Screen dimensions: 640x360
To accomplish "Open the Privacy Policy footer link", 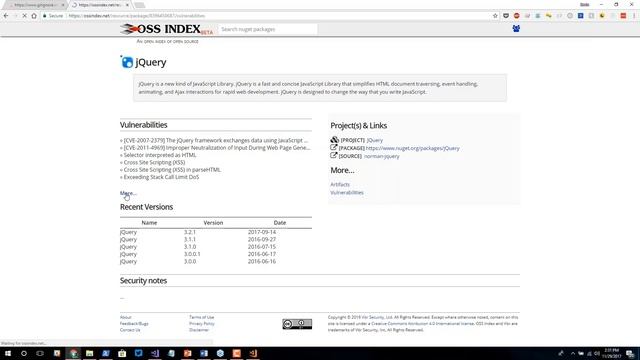I will pyautogui.click(x=202, y=324).
